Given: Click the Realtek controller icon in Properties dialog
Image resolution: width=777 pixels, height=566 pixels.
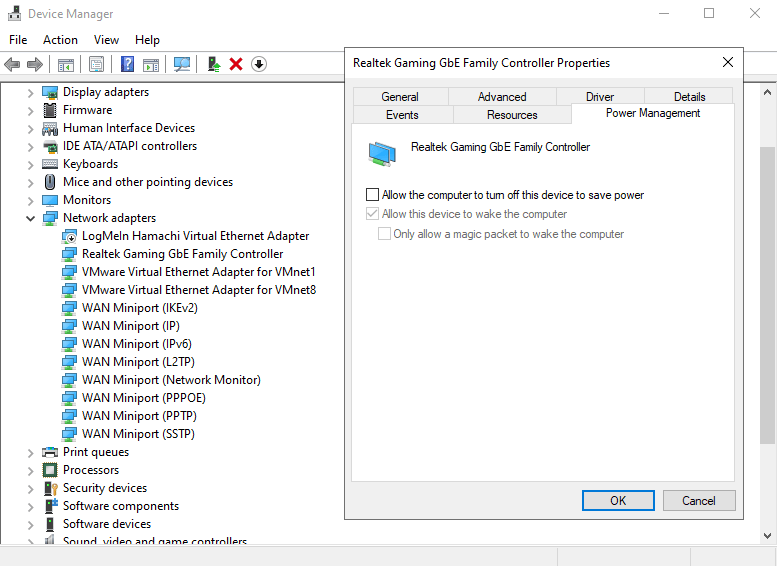Looking at the screenshot, I should tap(382, 154).
